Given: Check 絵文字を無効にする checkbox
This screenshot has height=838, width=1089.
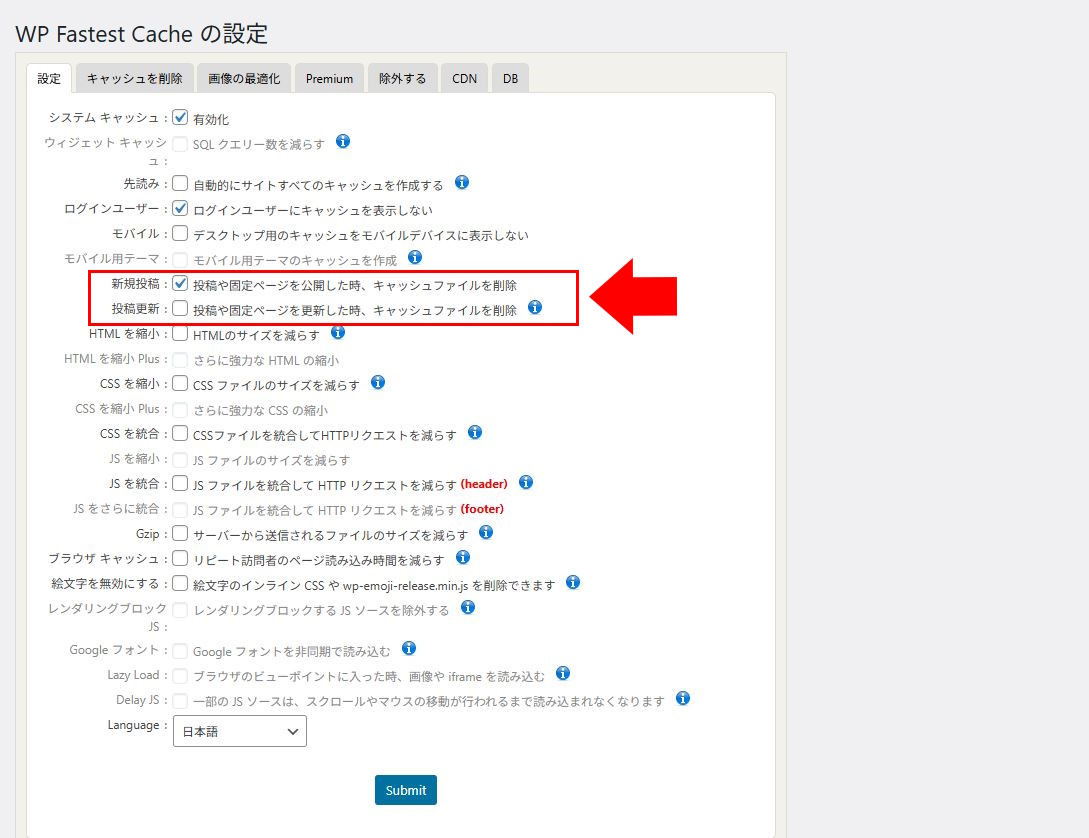Looking at the screenshot, I should point(180,583).
